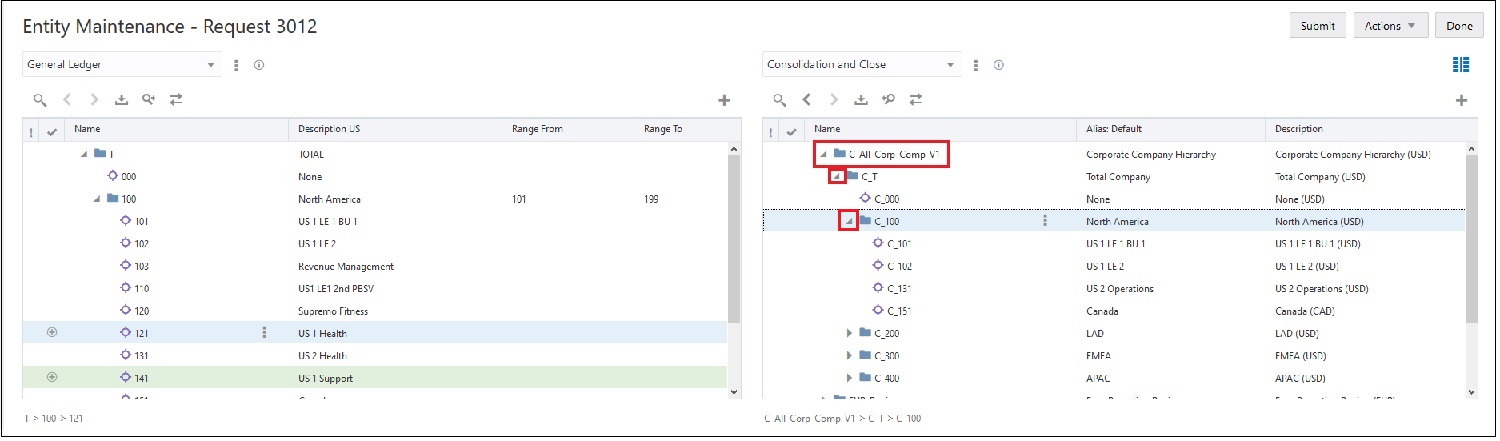Click download icon in Consolidation and Close toolbar
The height and width of the screenshot is (441, 1500).
coord(861,100)
